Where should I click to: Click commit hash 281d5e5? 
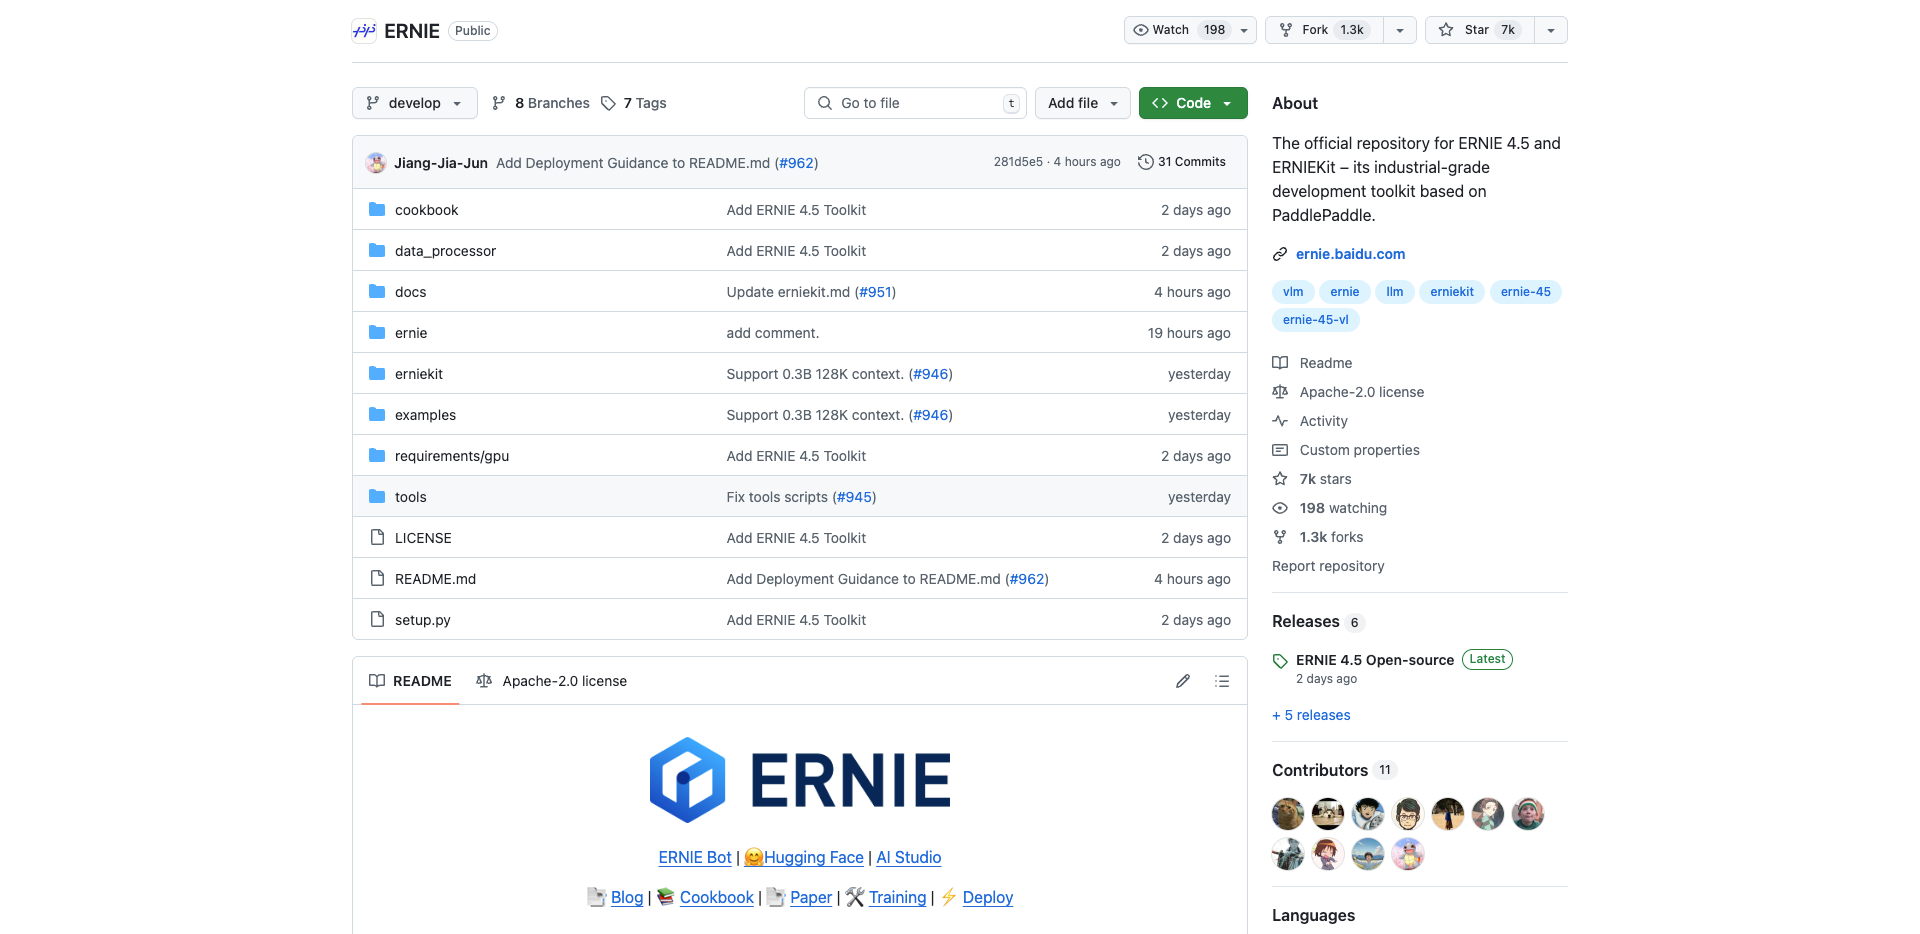pyautogui.click(x=1018, y=162)
